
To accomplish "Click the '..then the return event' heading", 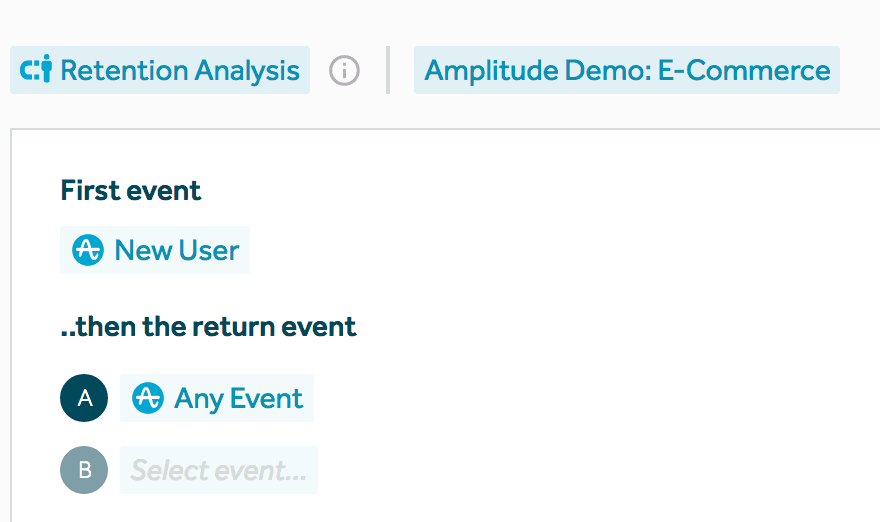I will [x=209, y=326].
